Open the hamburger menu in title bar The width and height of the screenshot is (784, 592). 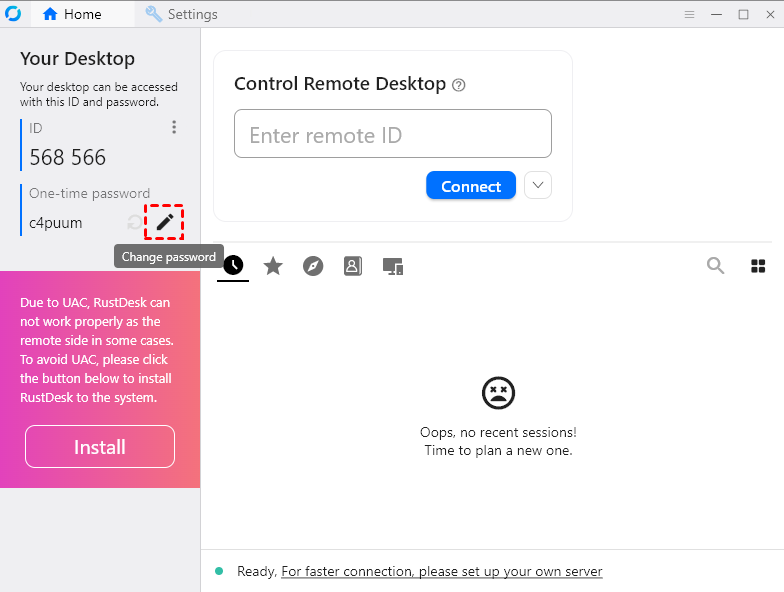click(x=689, y=14)
